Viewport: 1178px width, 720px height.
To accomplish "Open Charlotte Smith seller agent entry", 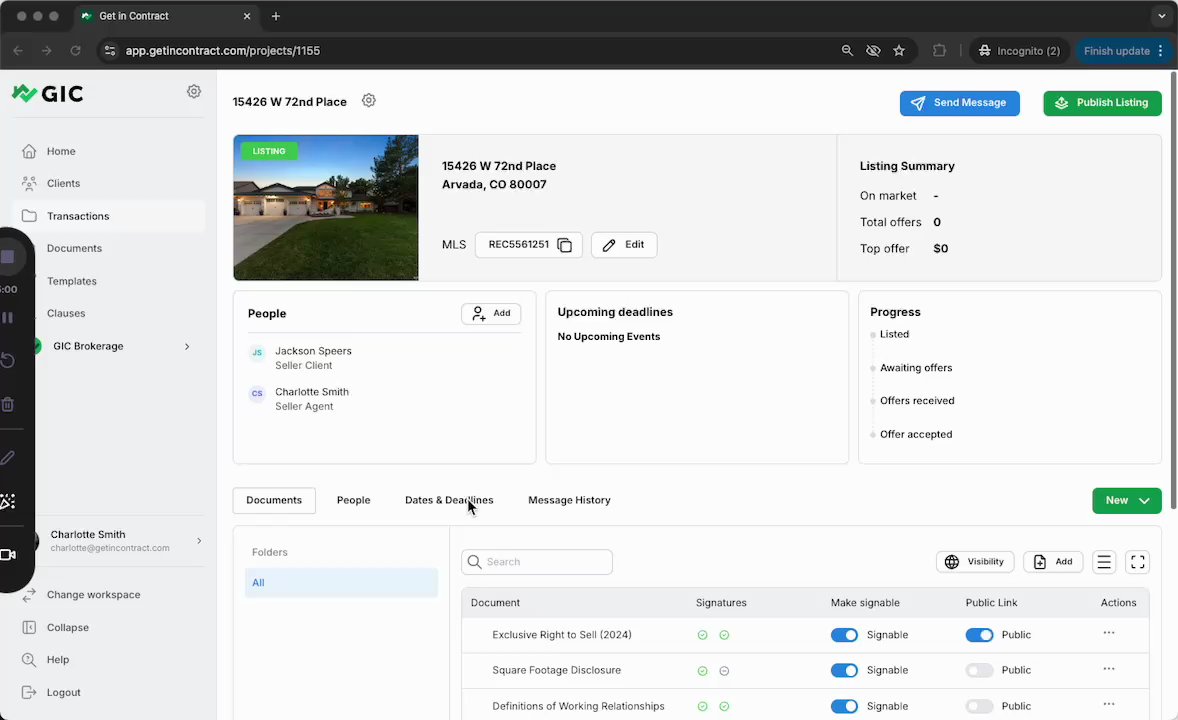I will (311, 399).
